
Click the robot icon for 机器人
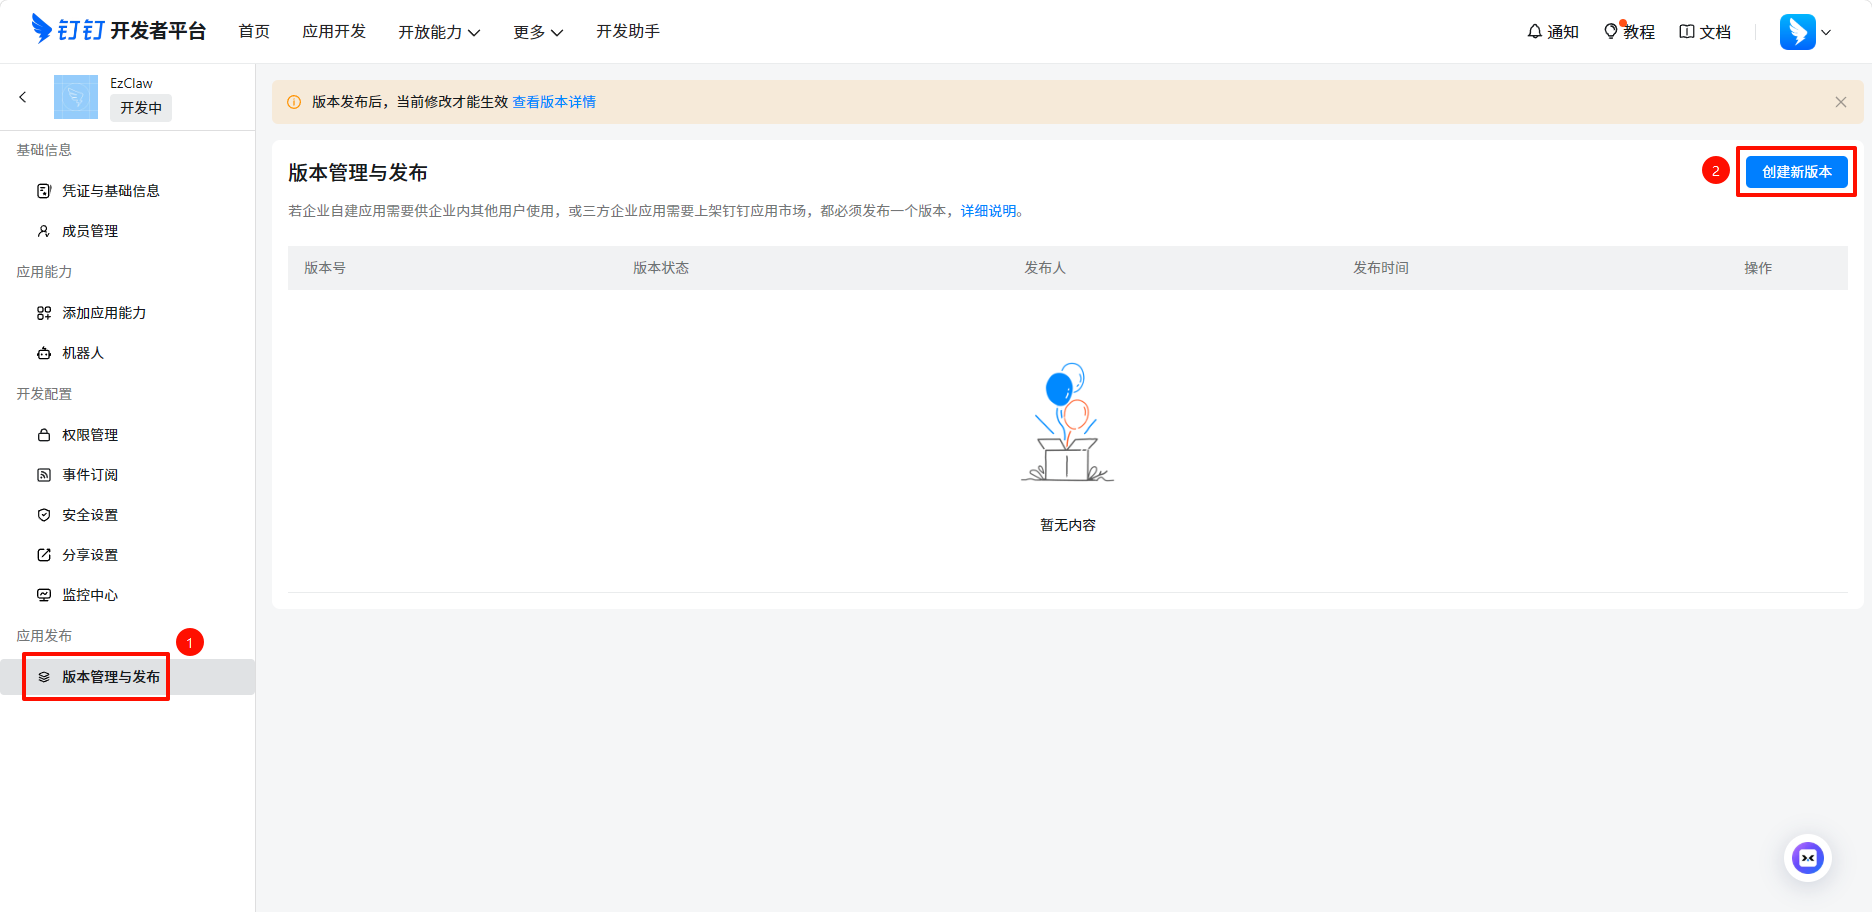(44, 353)
